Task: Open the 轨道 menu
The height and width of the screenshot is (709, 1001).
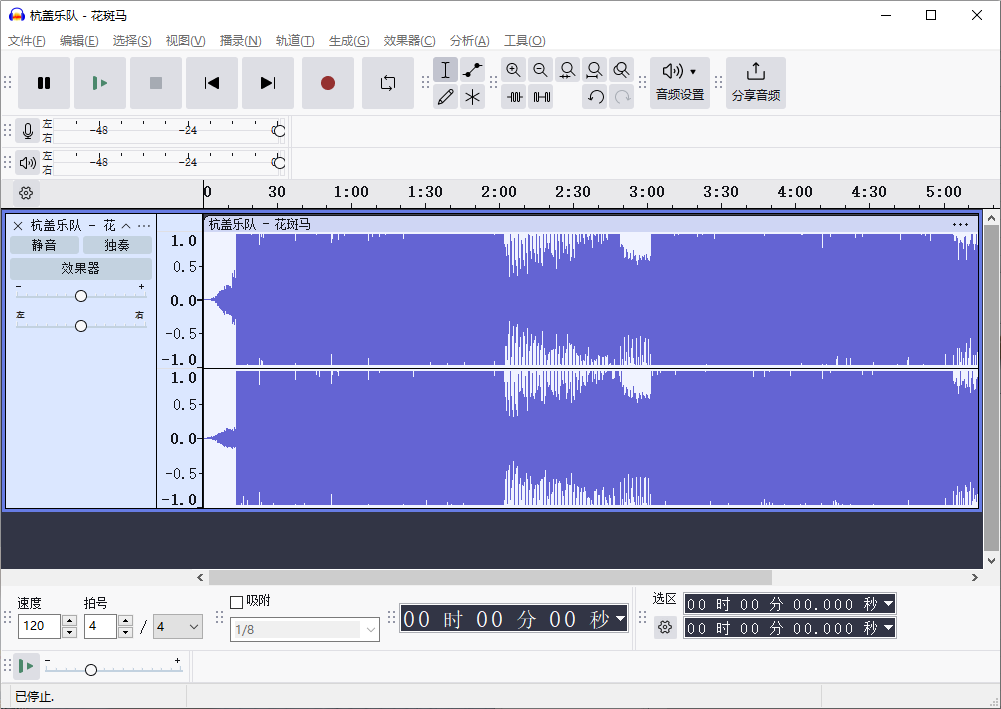Action: click(293, 40)
